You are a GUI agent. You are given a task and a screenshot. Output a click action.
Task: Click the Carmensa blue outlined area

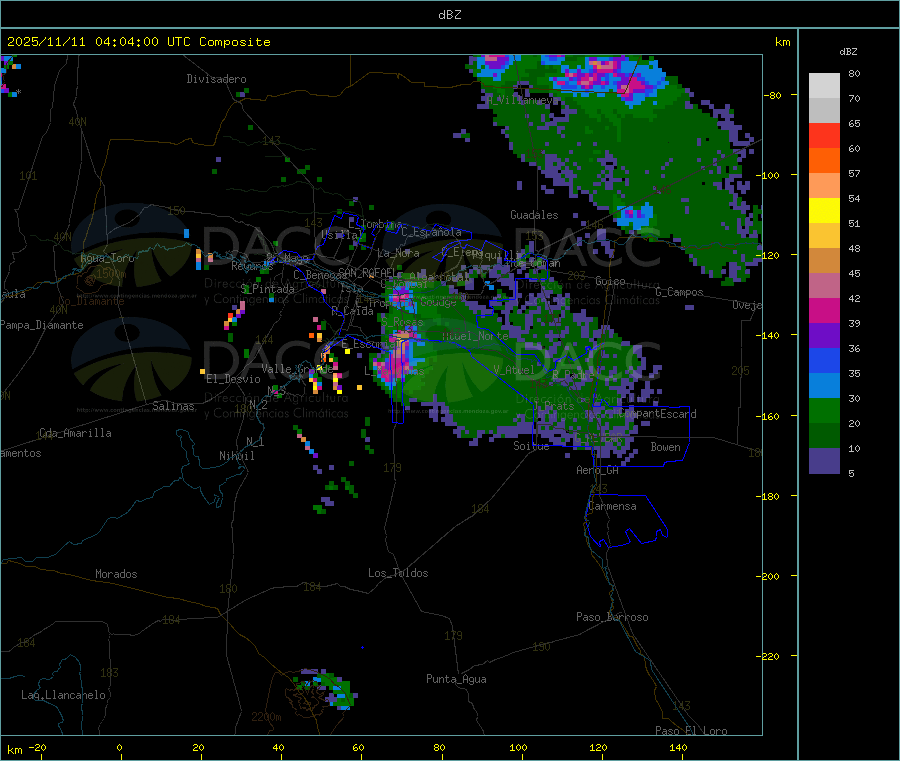[626, 521]
